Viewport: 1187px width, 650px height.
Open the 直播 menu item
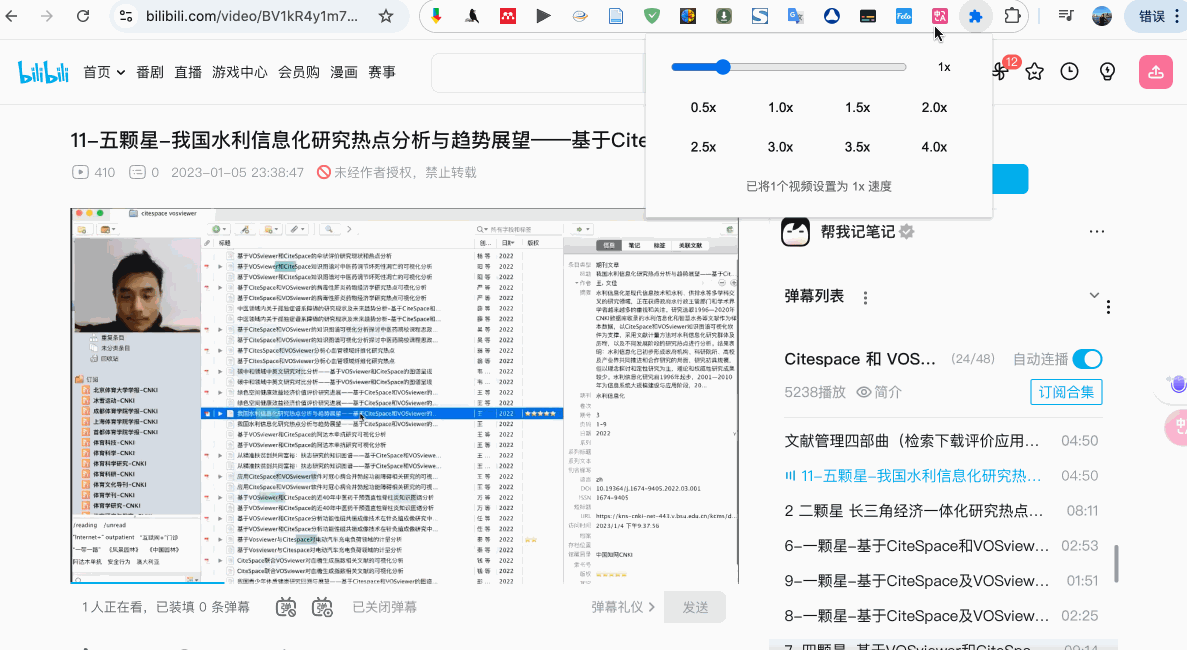click(x=187, y=71)
